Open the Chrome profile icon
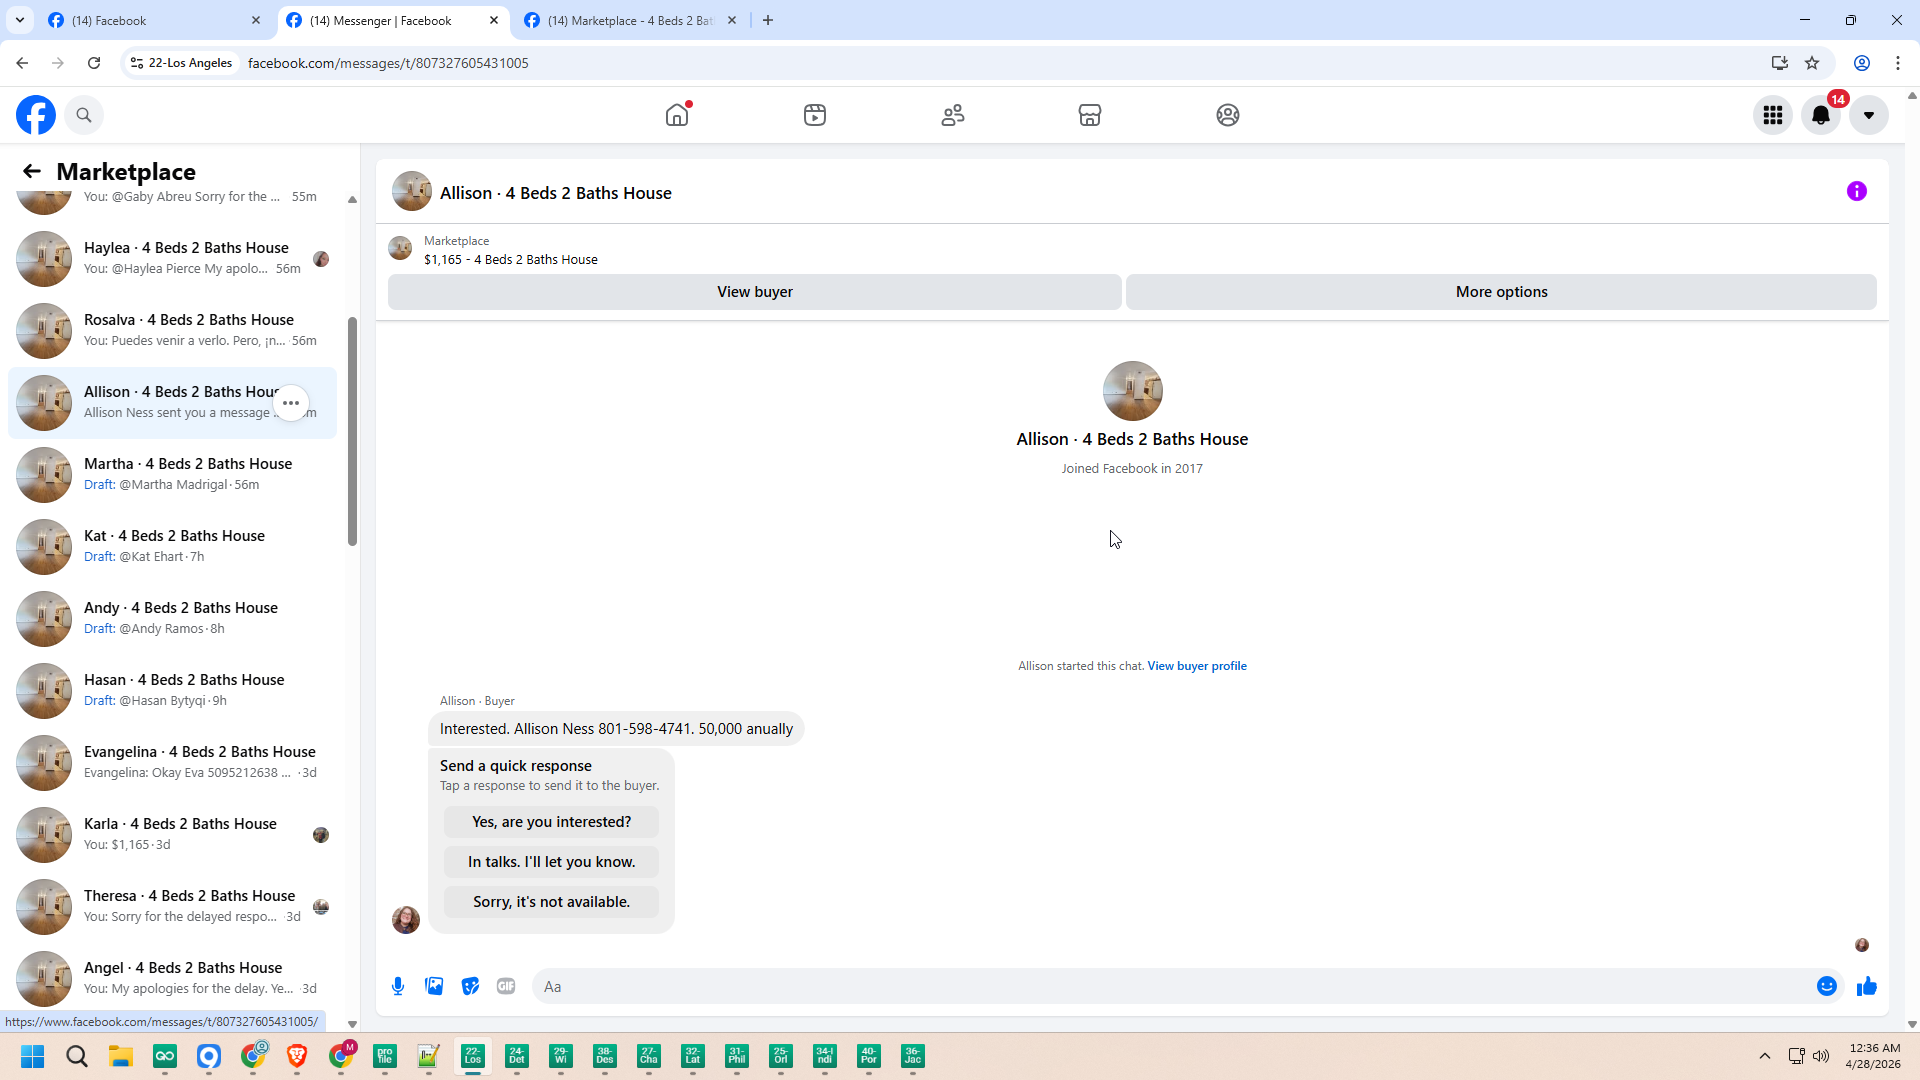Screen dimensions: 1920x1080 [1862, 63]
